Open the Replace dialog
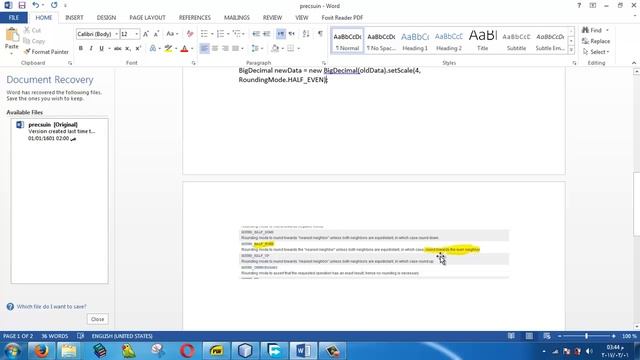 click(596, 41)
